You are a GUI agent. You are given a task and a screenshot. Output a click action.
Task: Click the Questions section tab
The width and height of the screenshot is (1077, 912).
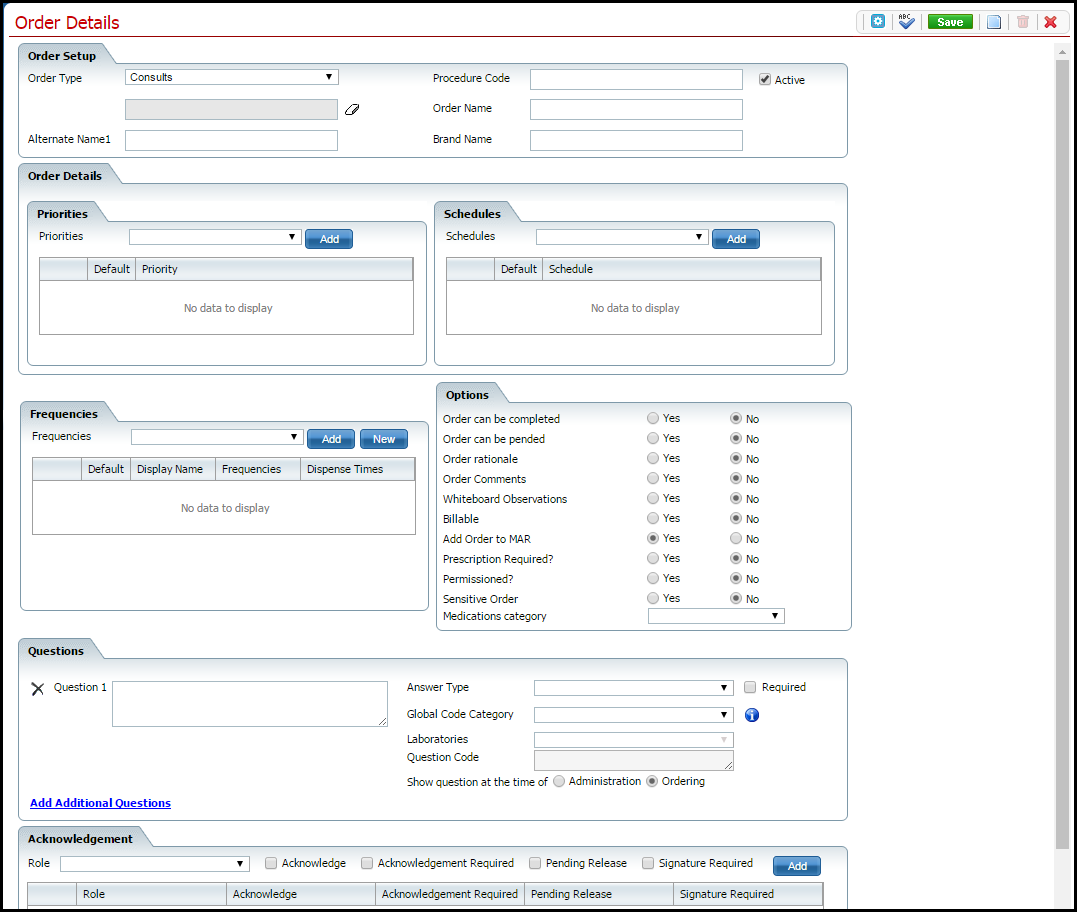click(56, 651)
